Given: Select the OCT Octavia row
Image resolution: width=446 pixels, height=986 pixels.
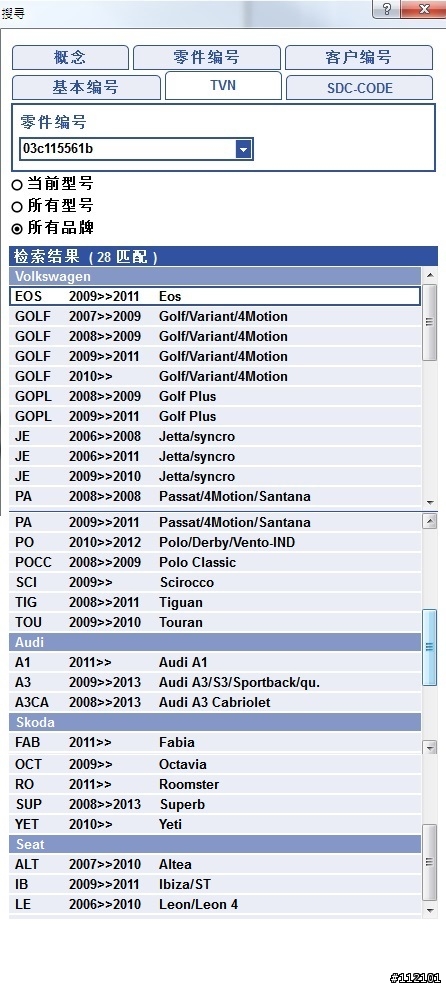Looking at the screenshot, I should point(215,765).
